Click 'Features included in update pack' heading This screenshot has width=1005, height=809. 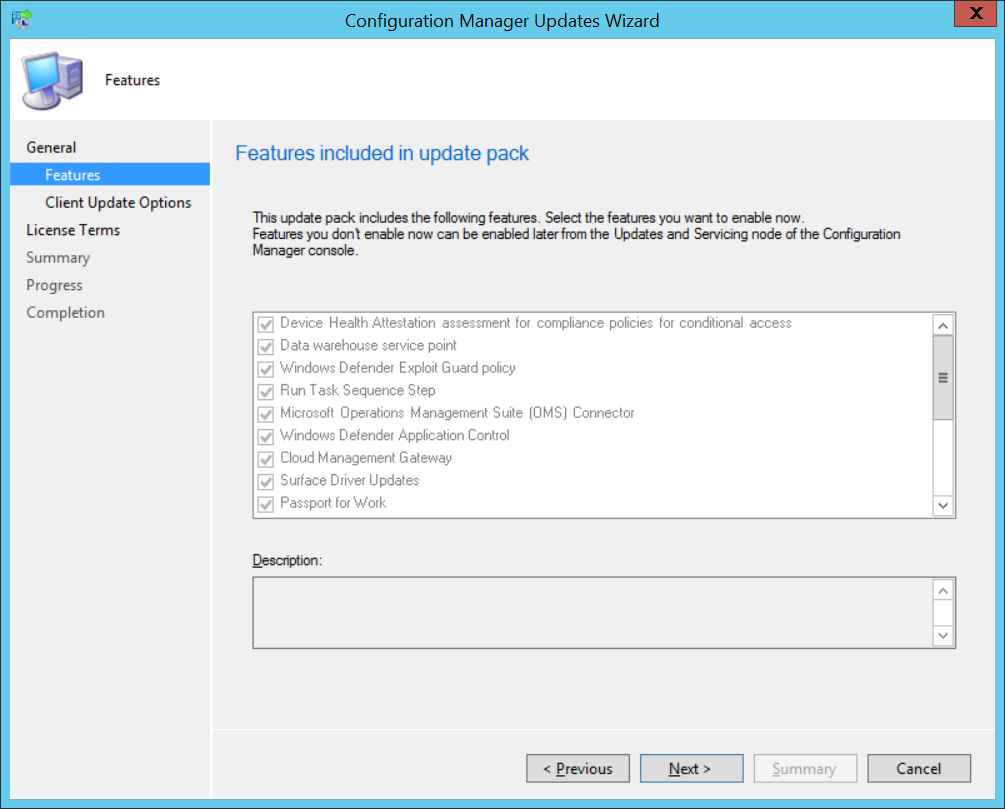pos(382,153)
